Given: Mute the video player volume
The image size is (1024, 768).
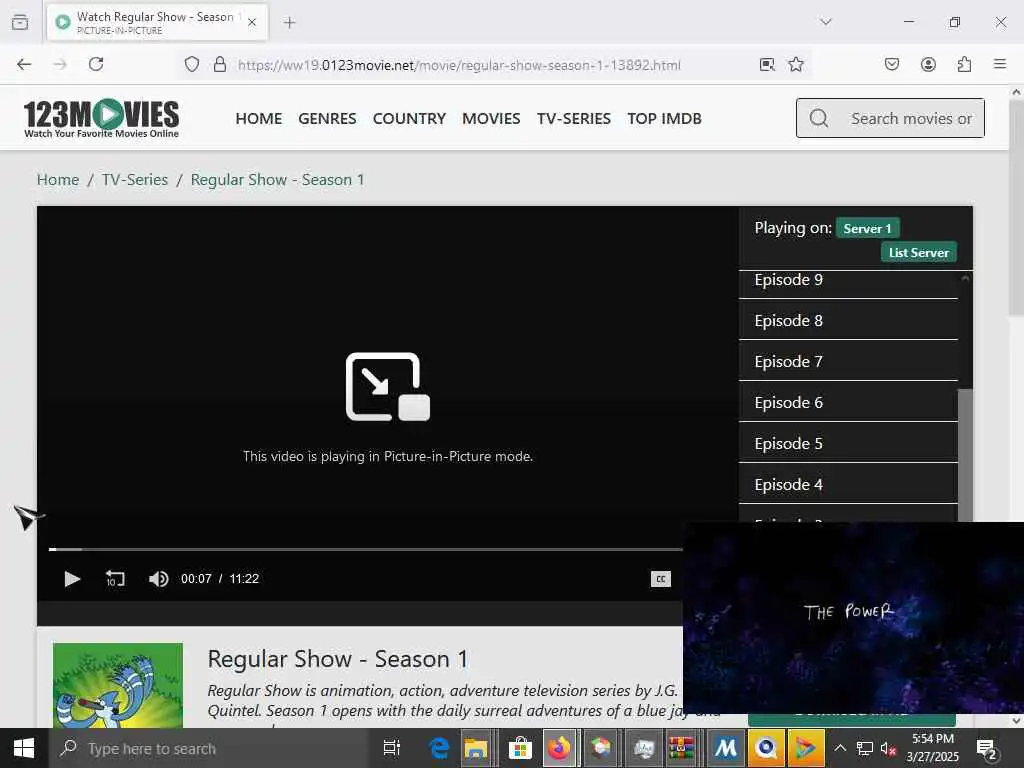Looking at the screenshot, I should [158, 579].
